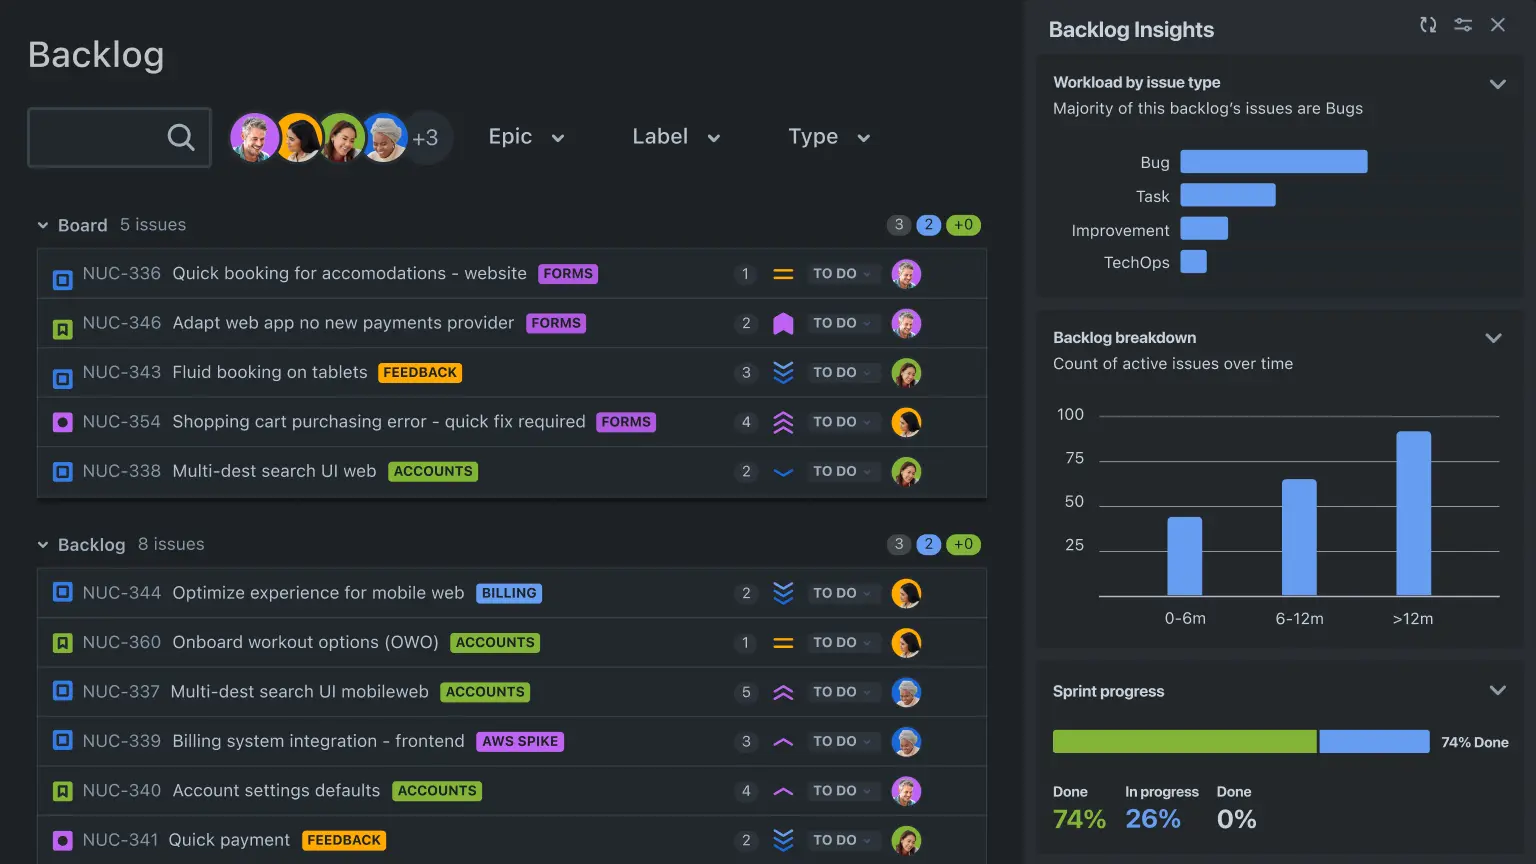The height and width of the screenshot is (864, 1536).
Task: Click the backlog search input field
Action: (x=95, y=137)
